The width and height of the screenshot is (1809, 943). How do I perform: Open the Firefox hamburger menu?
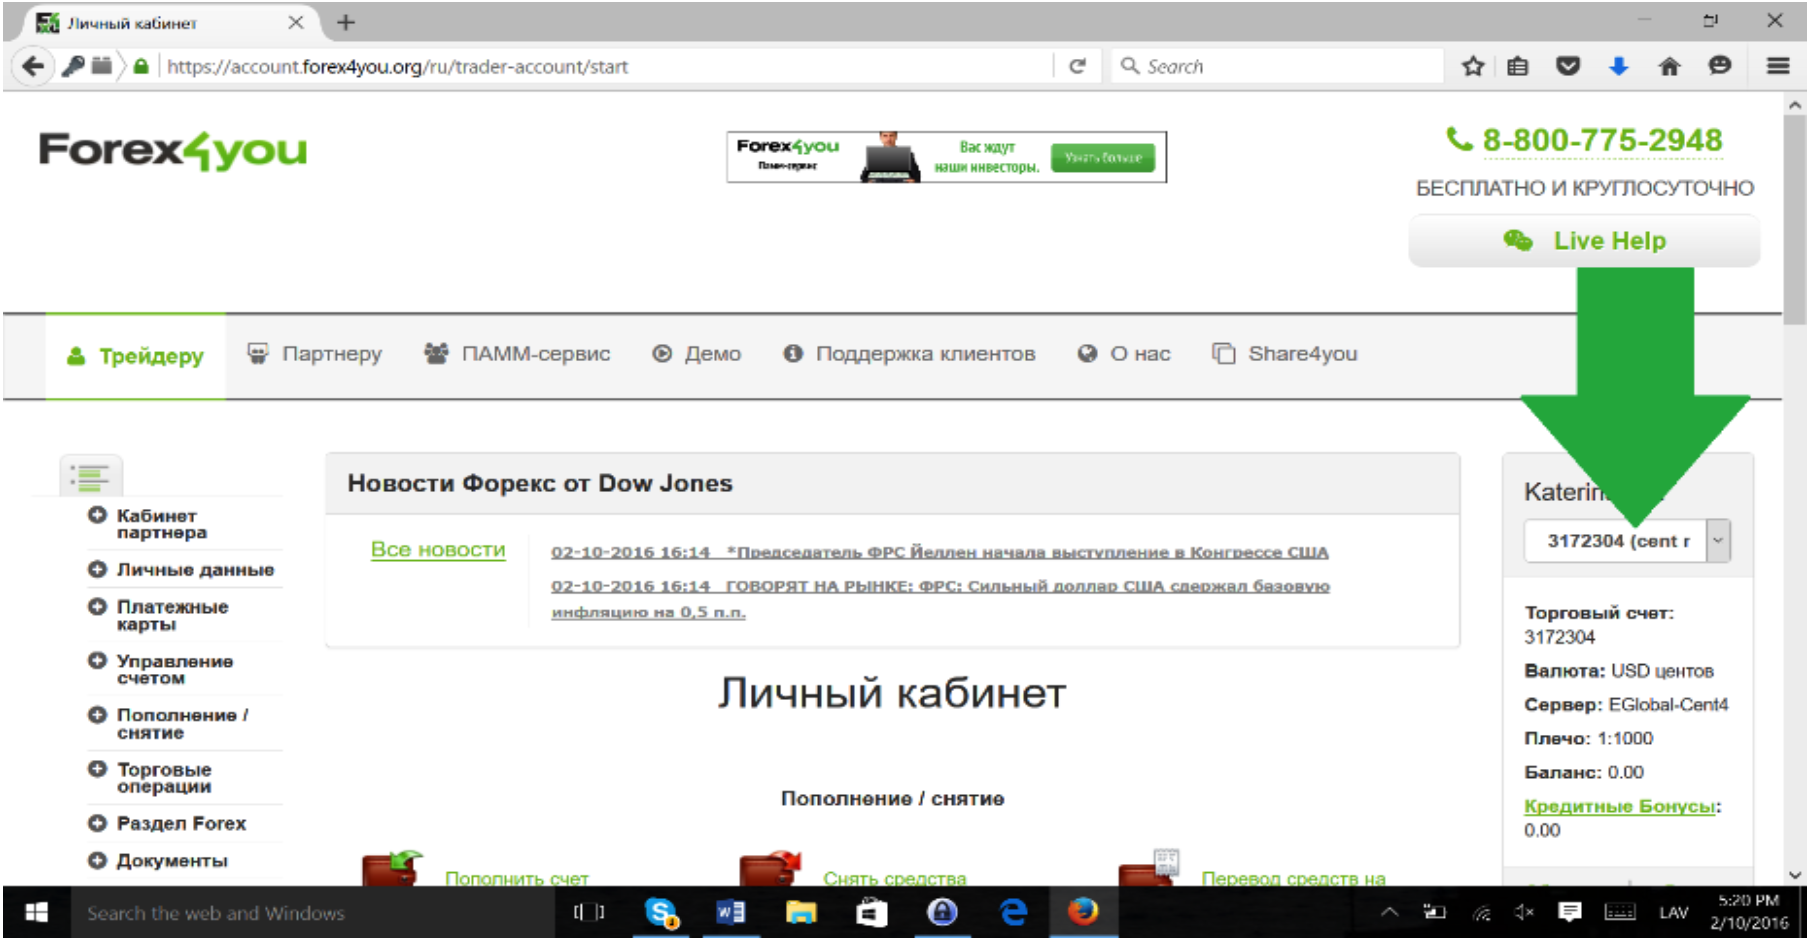click(1777, 67)
